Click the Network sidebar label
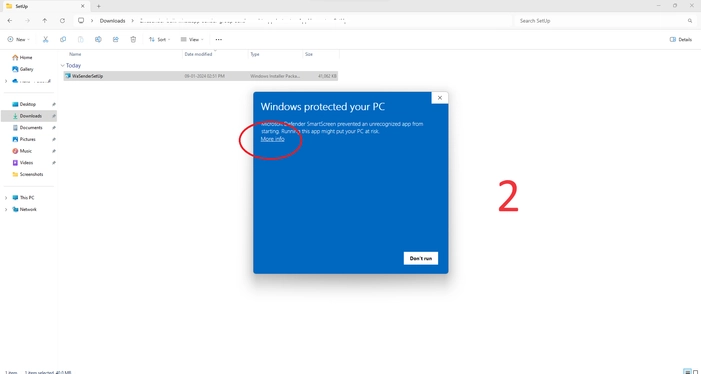The image size is (701, 374). pyautogui.click(x=28, y=209)
